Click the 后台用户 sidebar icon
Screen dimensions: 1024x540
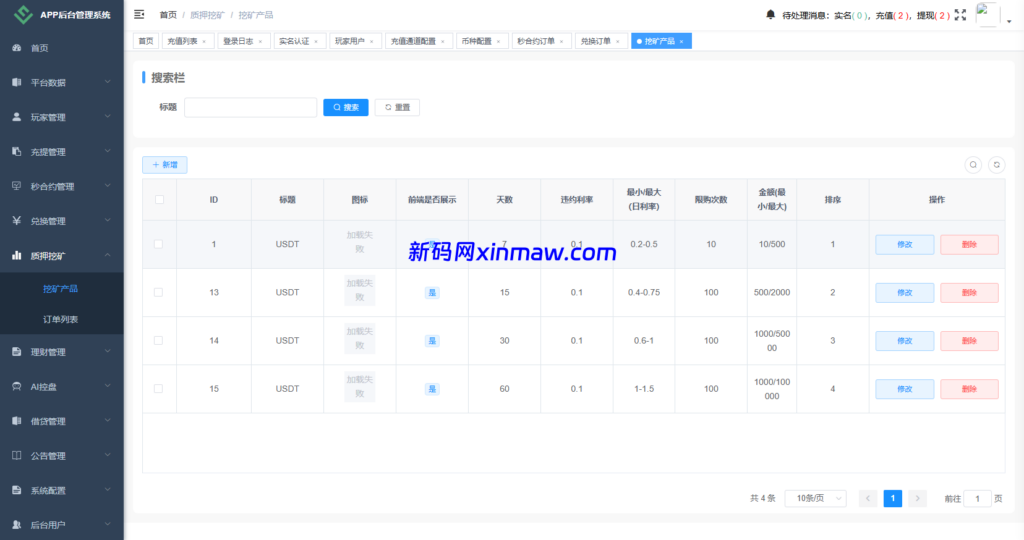pos(17,524)
